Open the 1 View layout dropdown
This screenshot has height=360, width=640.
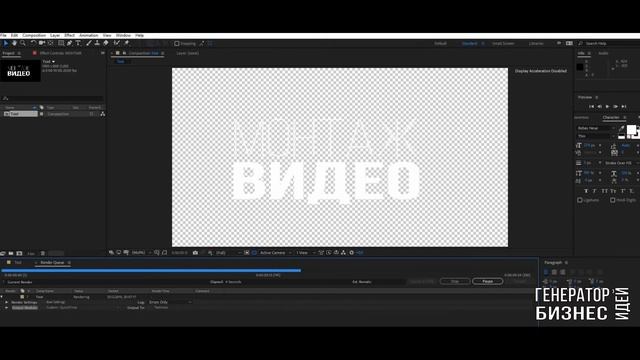(305, 253)
